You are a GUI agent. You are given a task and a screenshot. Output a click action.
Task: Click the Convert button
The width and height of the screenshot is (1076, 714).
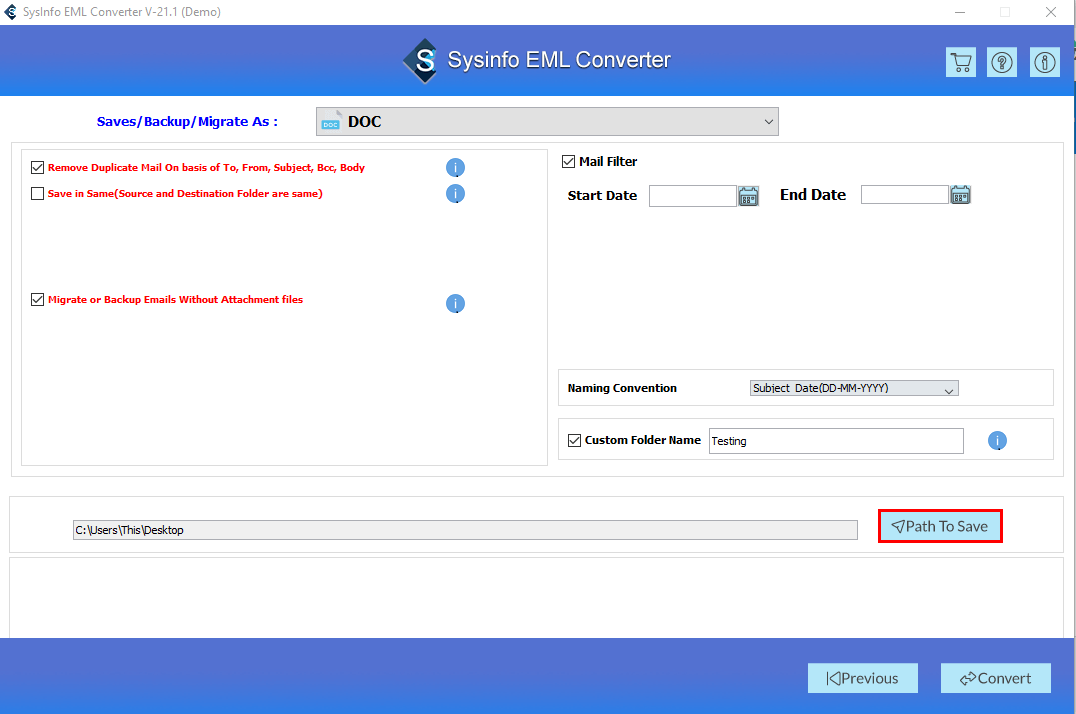click(x=995, y=677)
